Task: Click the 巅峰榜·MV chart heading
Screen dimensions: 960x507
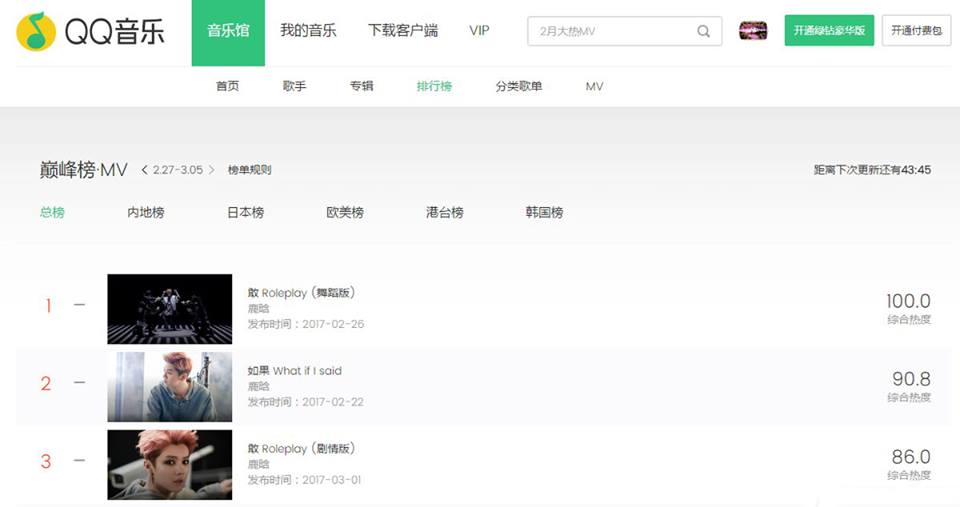Action: tap(83, 170)
